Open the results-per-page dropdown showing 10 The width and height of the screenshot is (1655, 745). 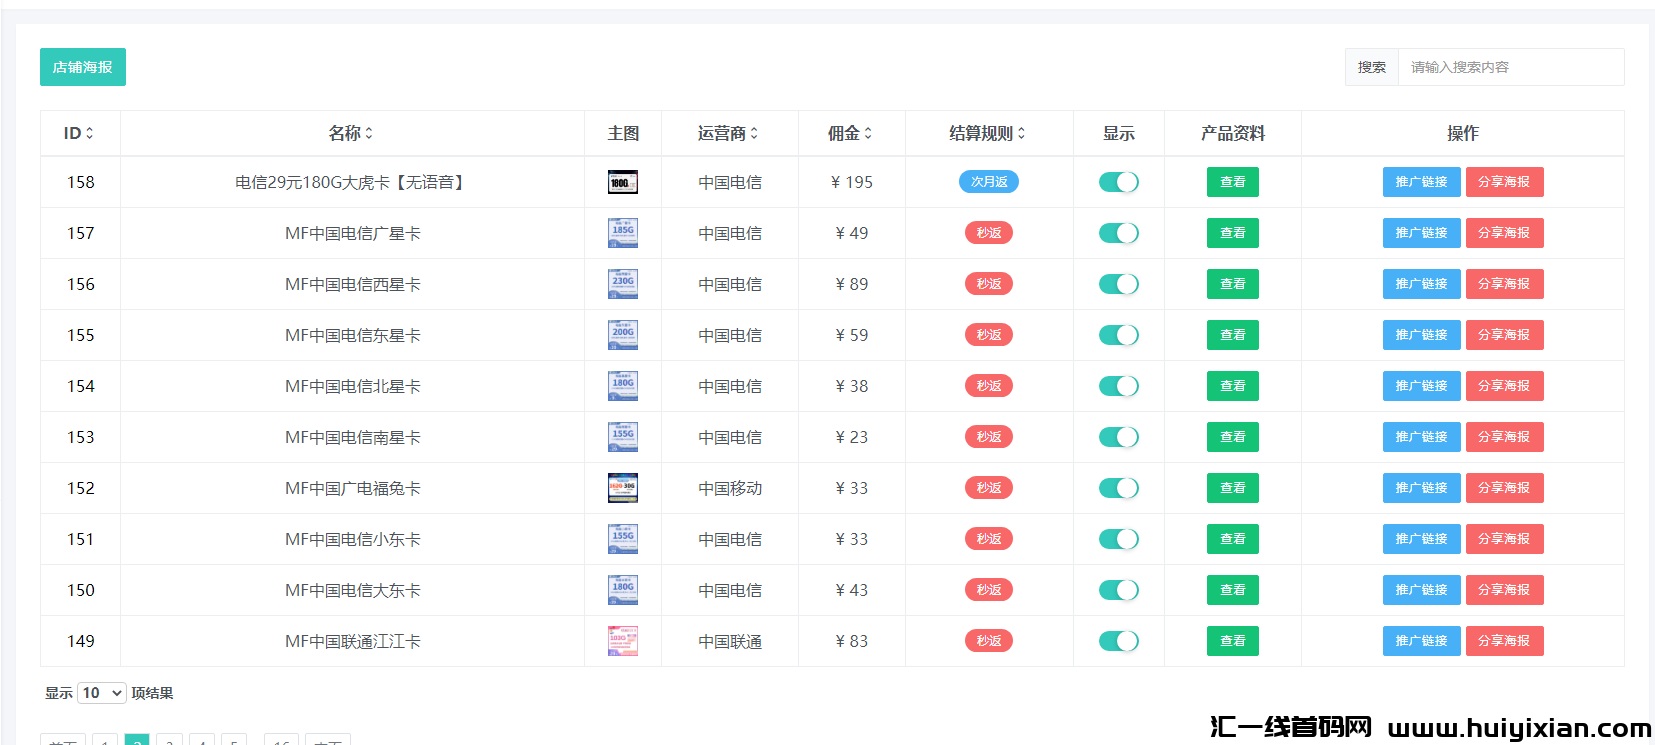coord(102,693)
